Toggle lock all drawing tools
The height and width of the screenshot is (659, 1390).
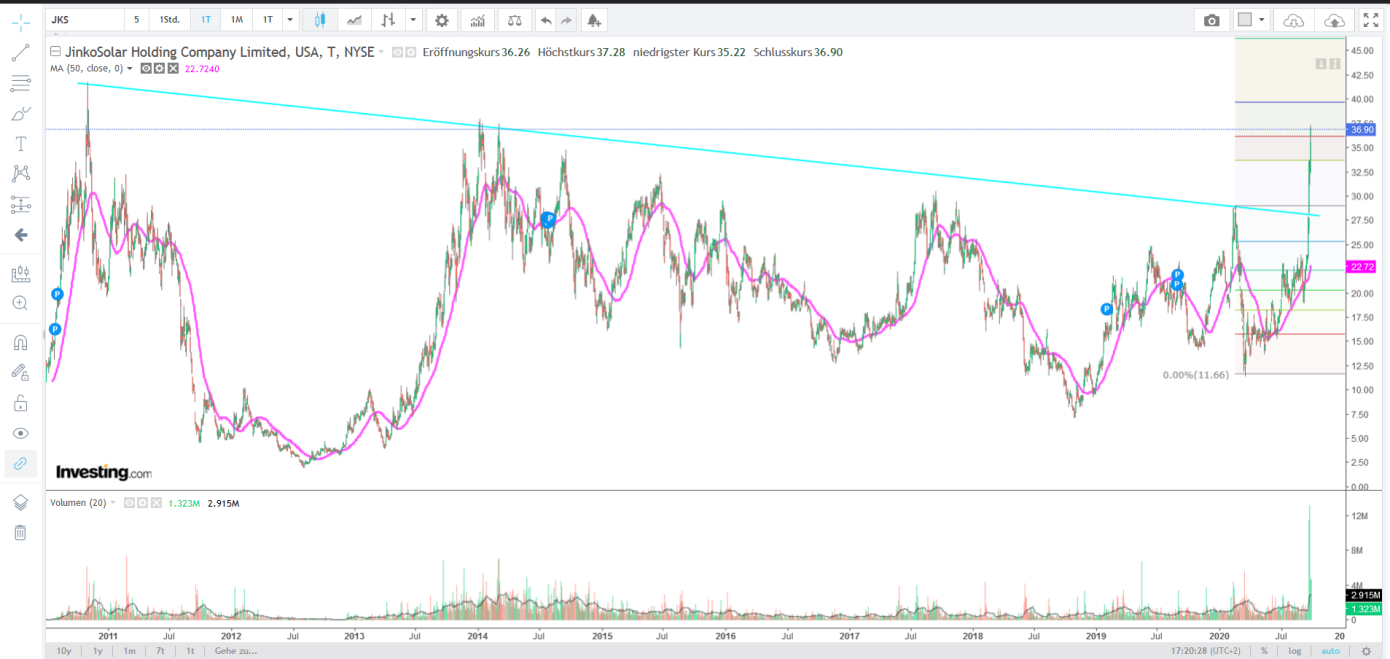[x=20, y=403]
